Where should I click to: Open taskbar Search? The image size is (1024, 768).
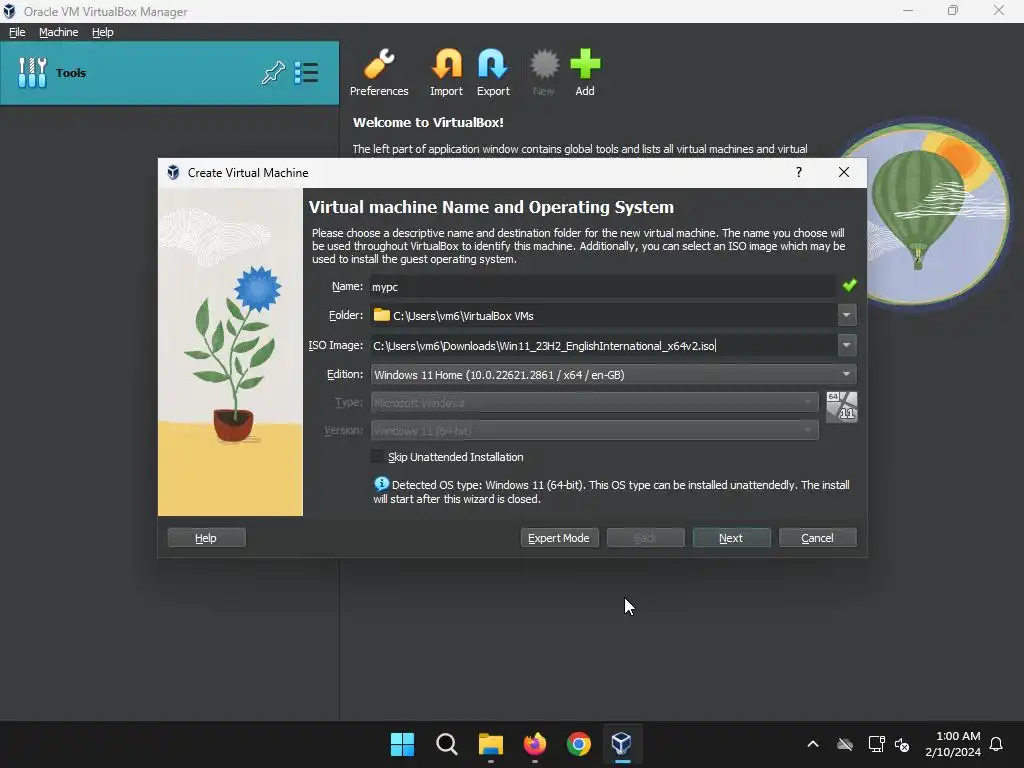(447, 744)
